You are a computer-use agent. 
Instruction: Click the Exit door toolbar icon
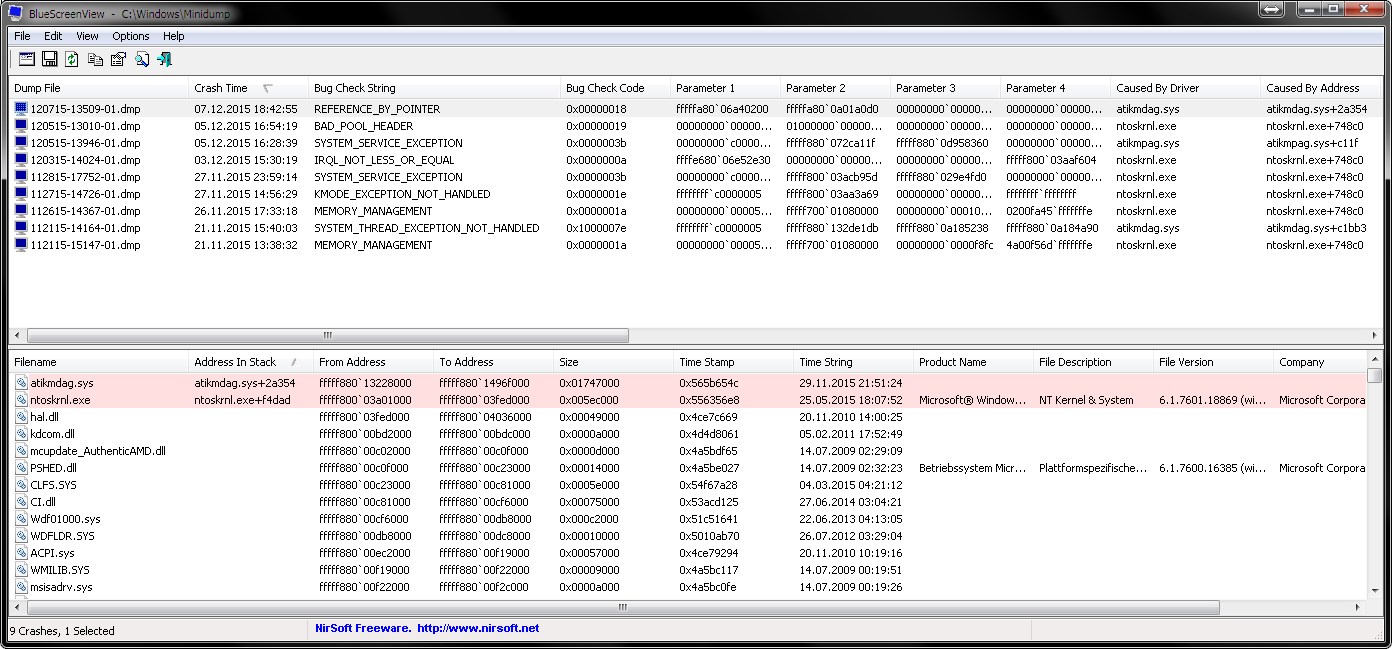[x=165, y=59]
